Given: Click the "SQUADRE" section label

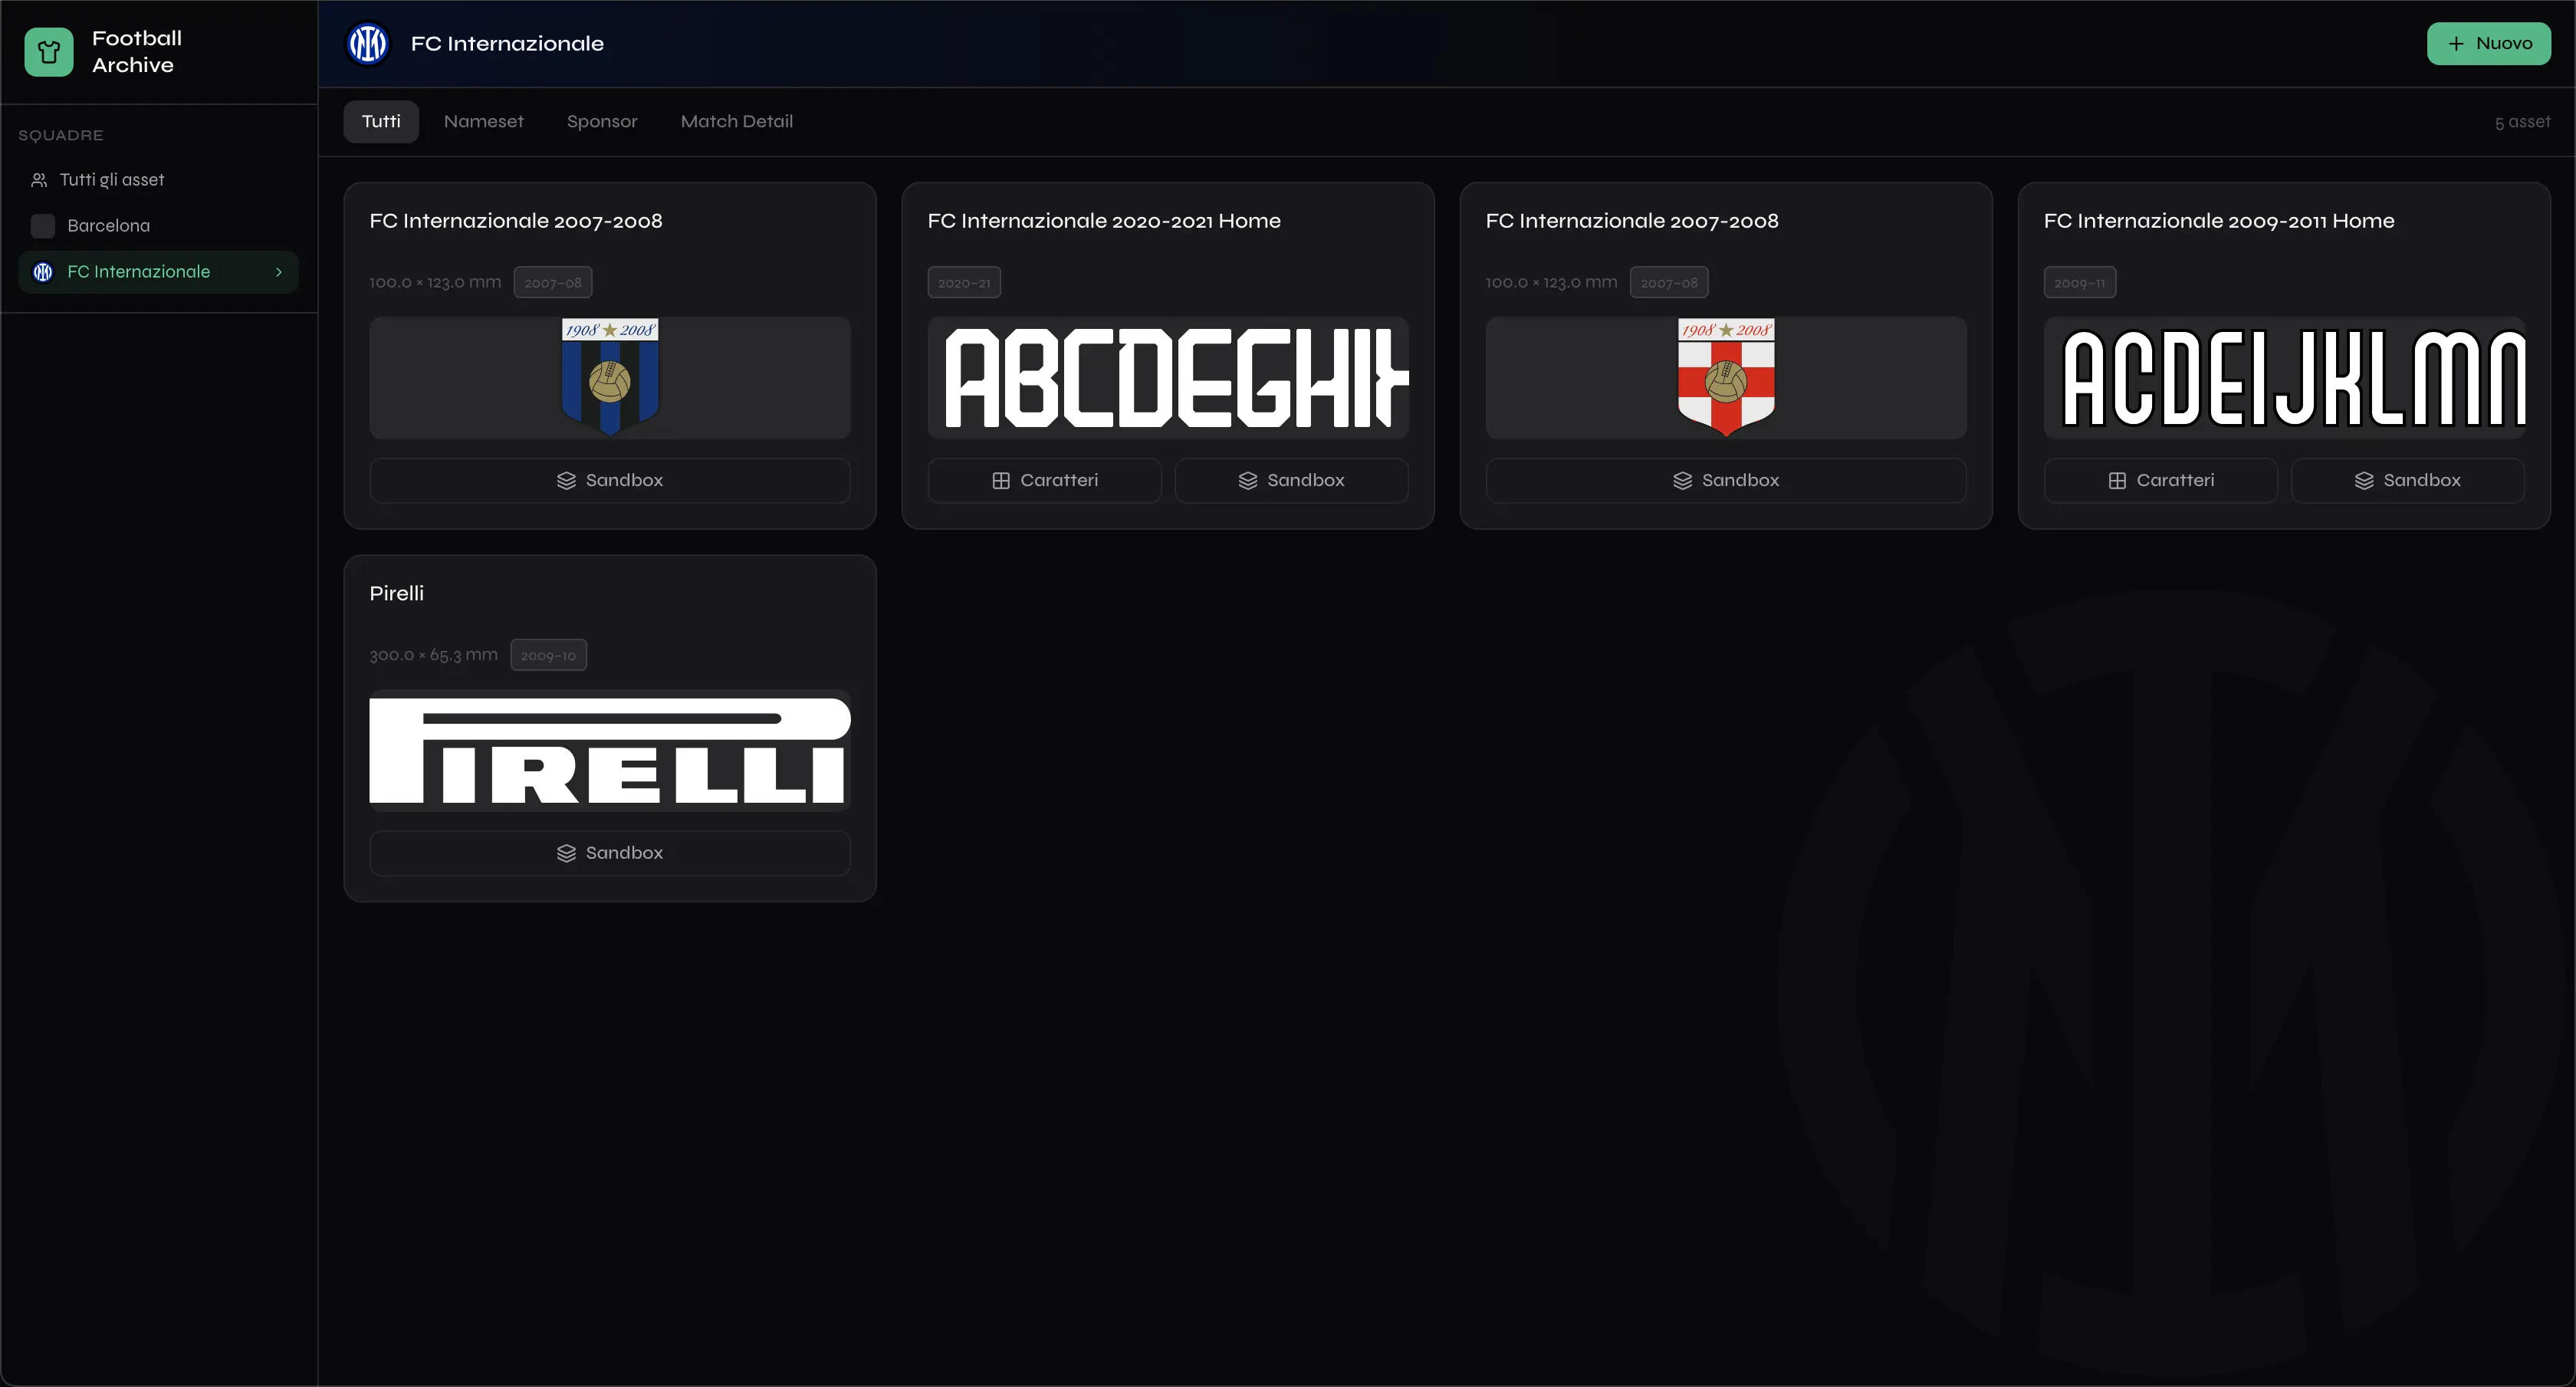Looking at the screenshot, I should (x=61, y=135).
